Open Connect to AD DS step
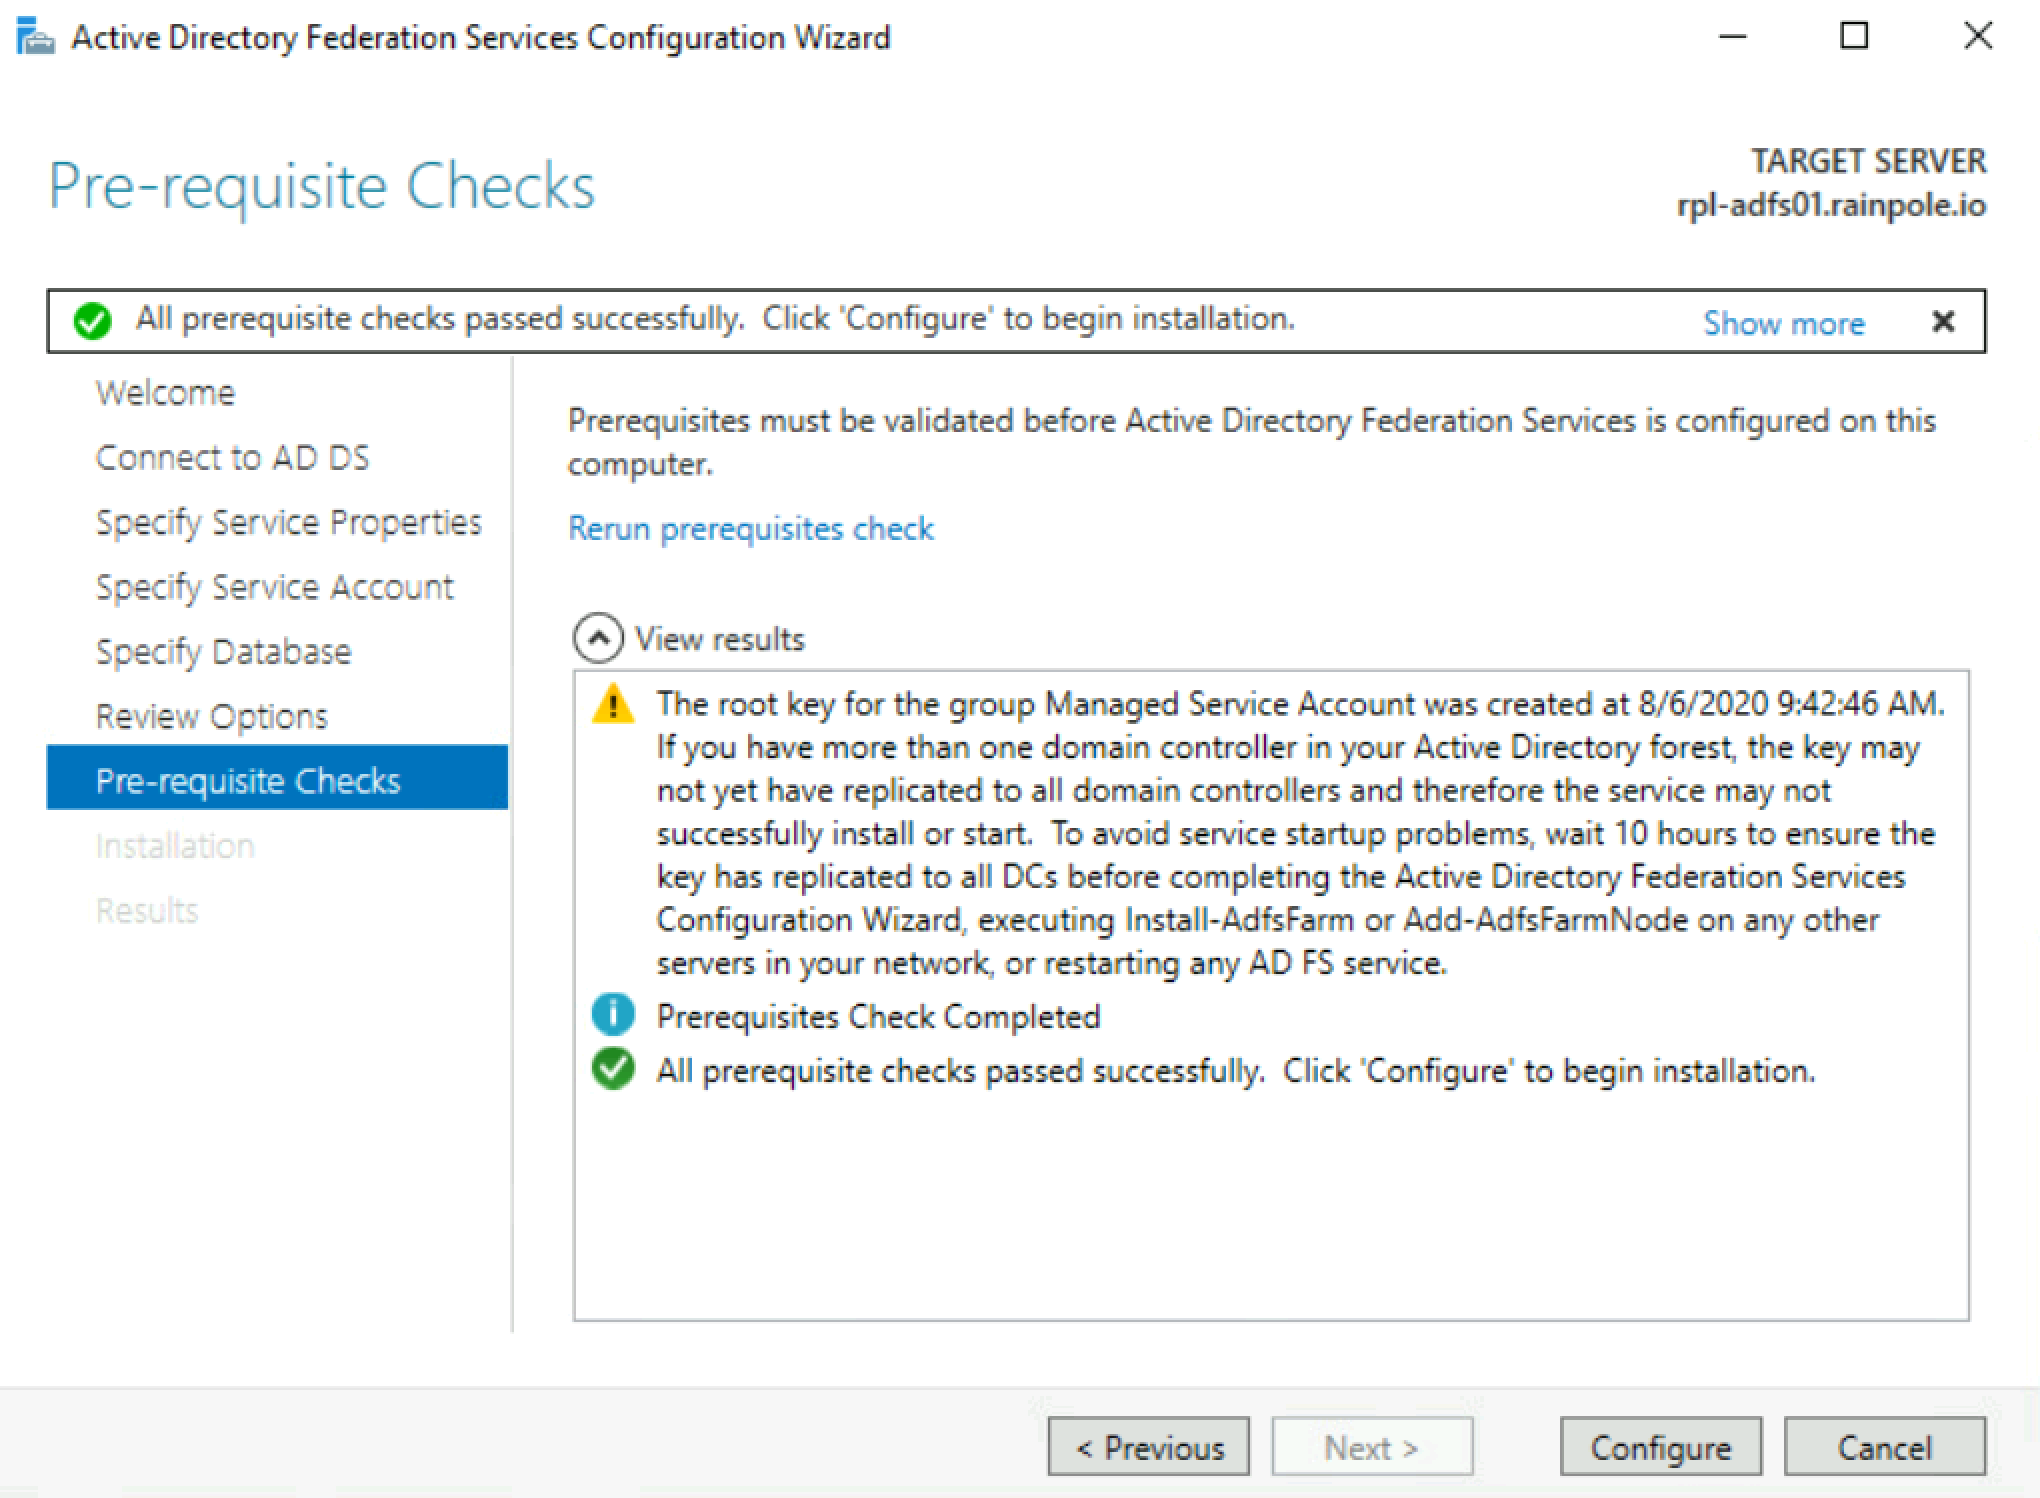The image size is (2040, 1498). point(232,458)
